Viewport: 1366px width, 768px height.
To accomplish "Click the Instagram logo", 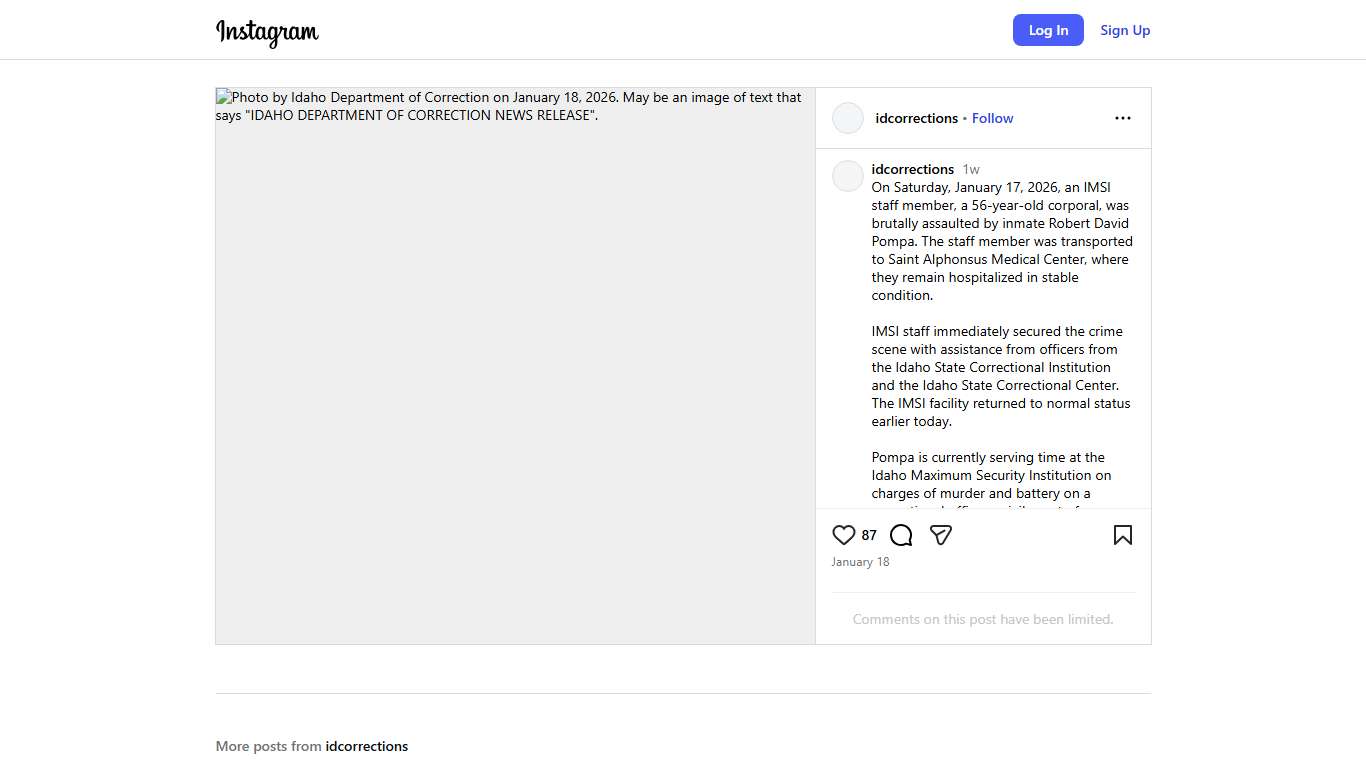I will (267, 31).
